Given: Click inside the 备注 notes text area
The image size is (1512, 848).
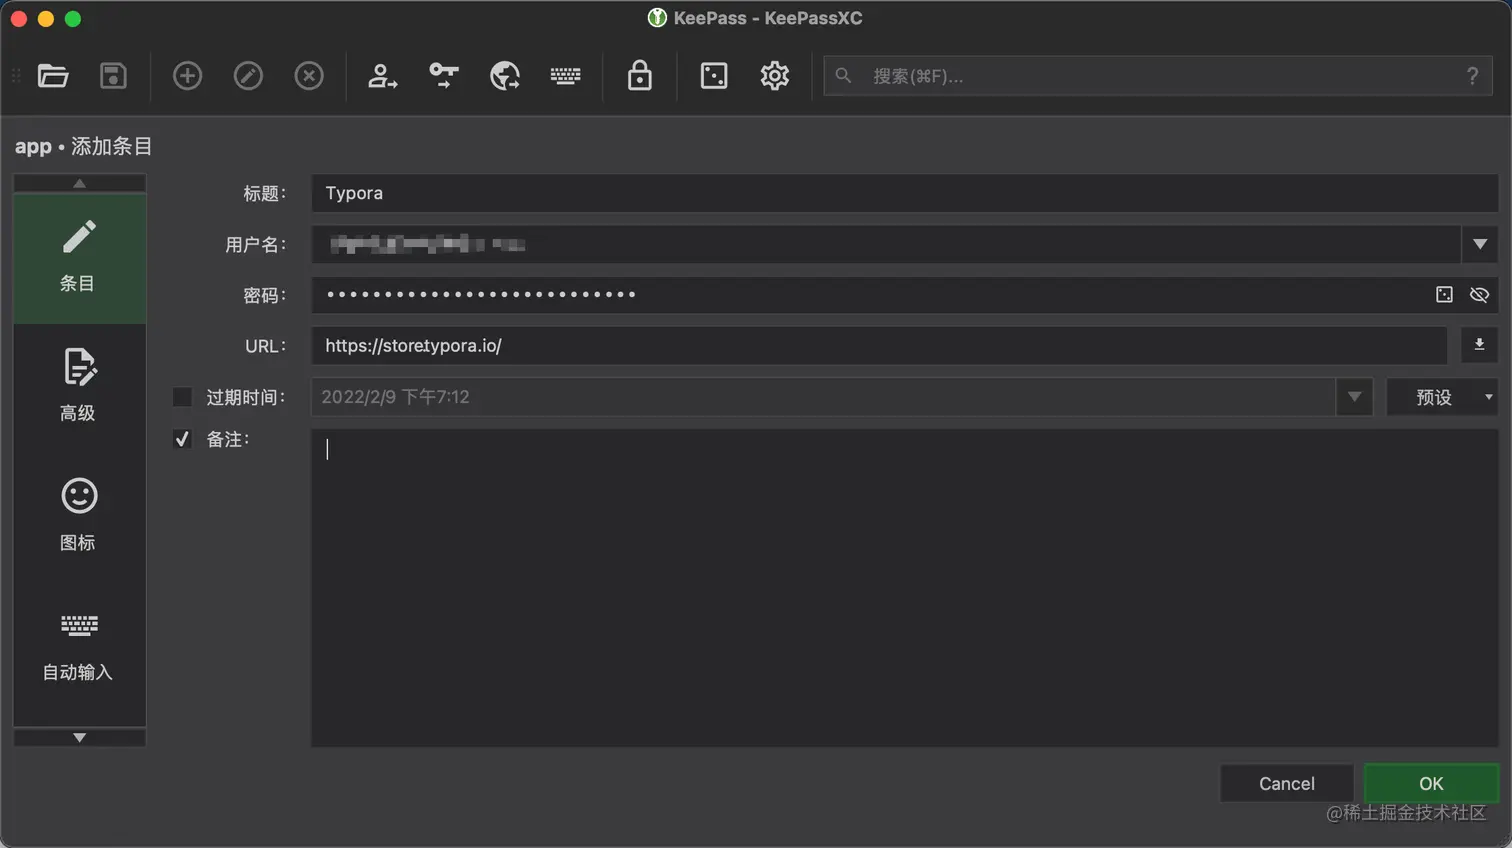Looking at the screenshot, I should click(x=904, y=588).
